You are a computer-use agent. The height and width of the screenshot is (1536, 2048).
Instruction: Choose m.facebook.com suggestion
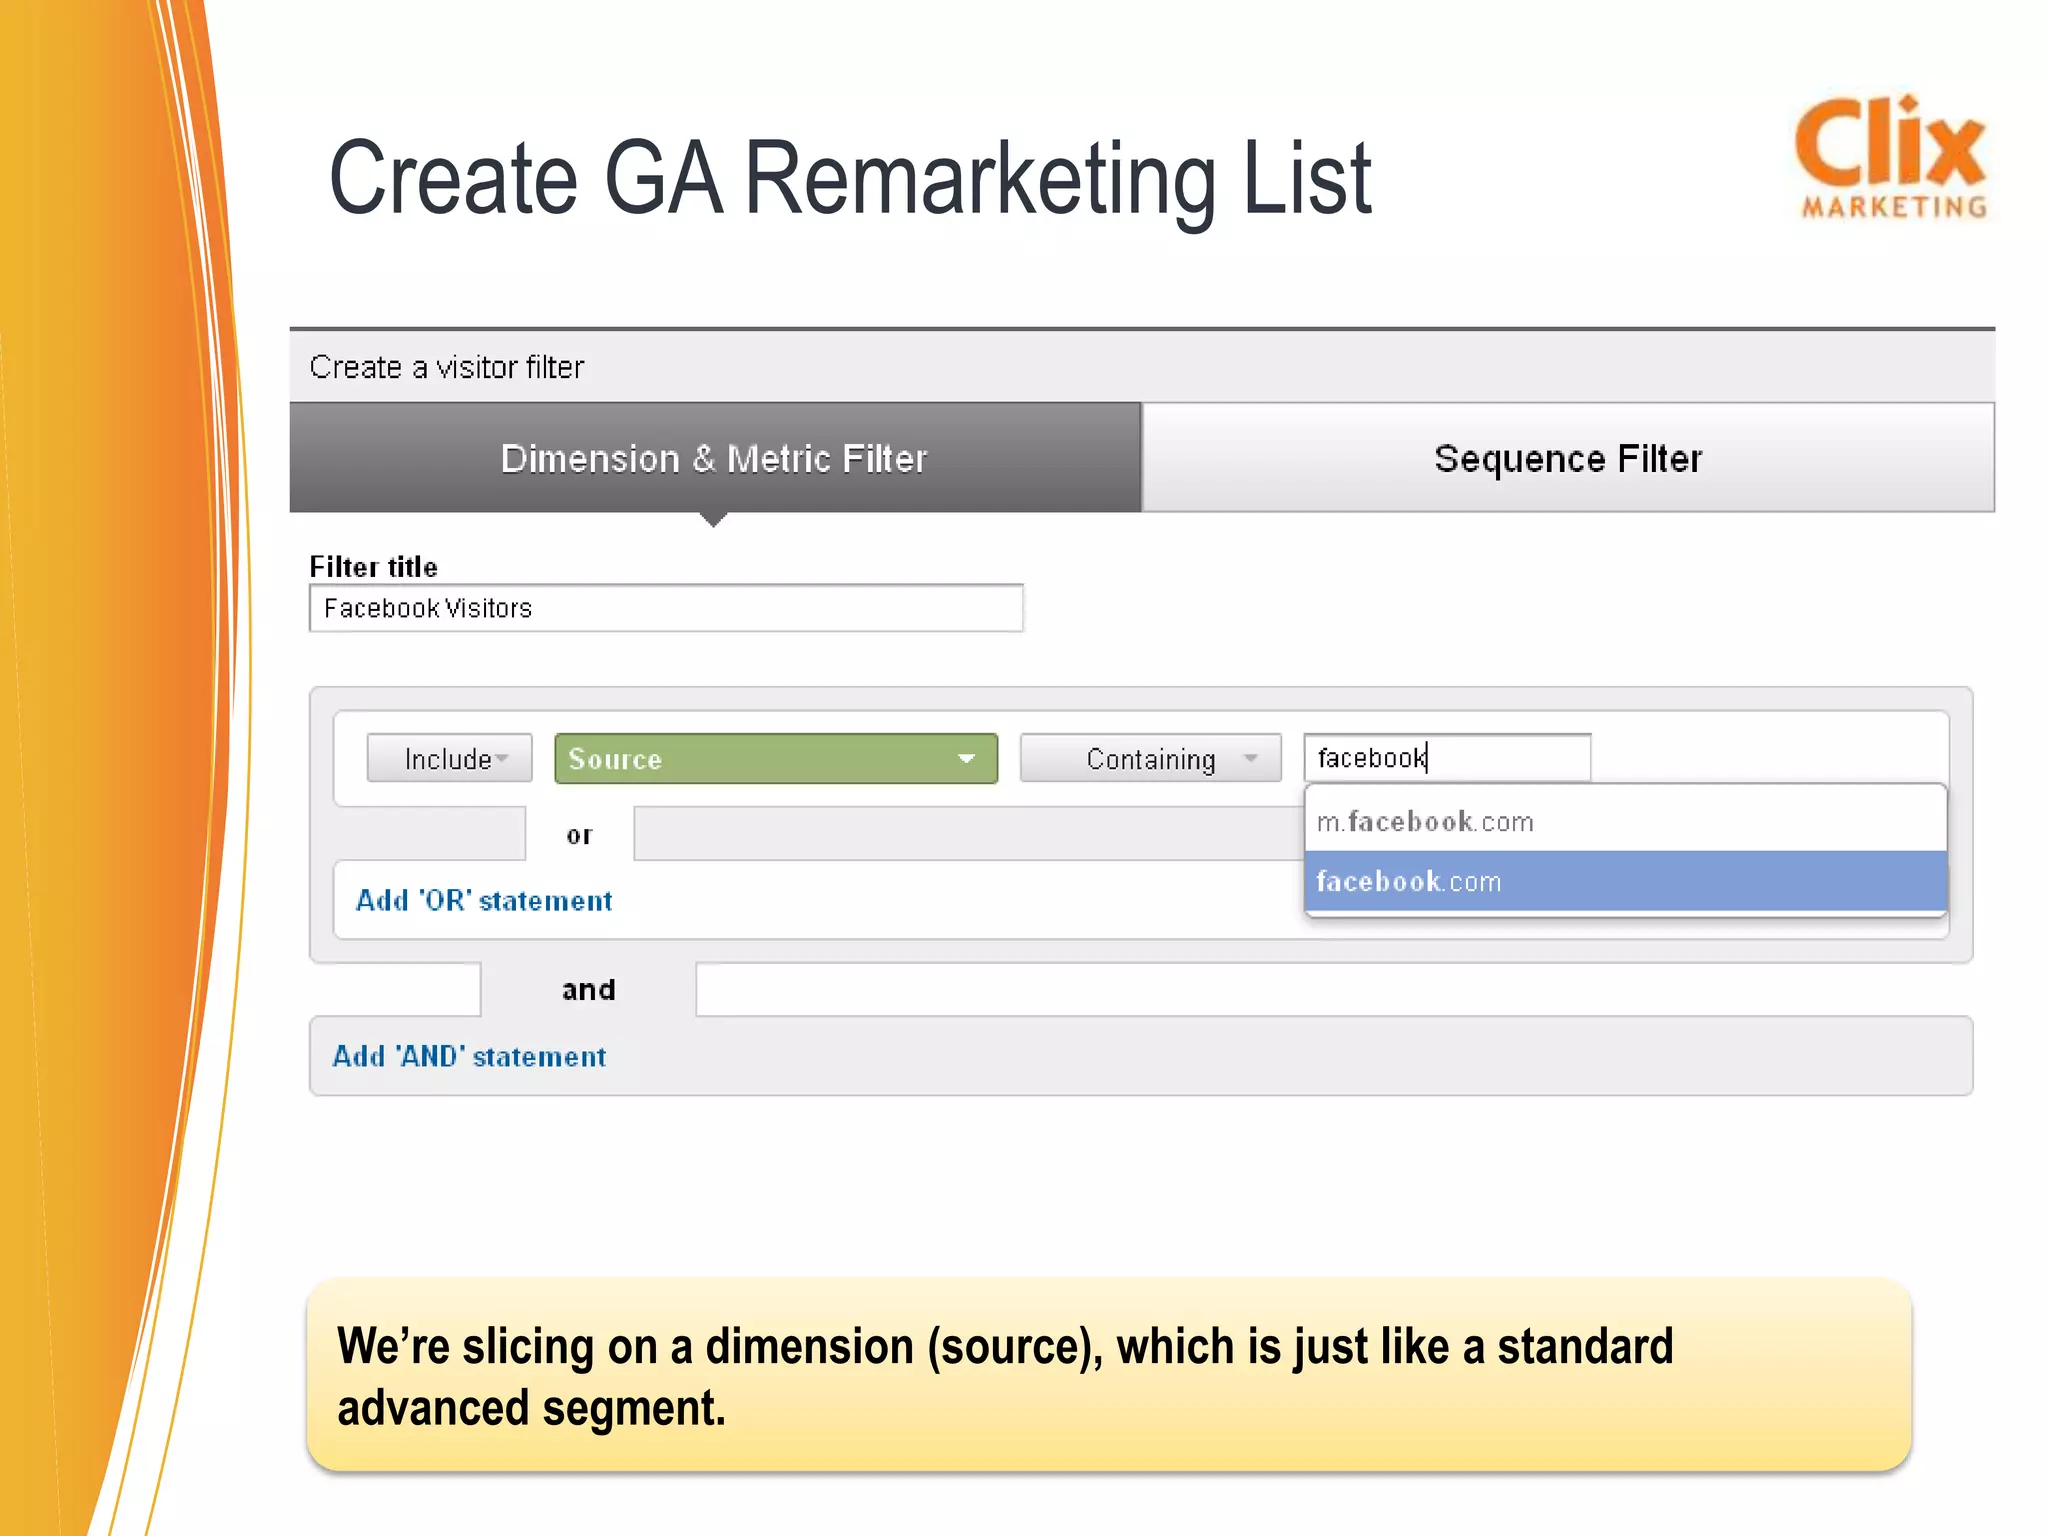tap(1626, 821)
